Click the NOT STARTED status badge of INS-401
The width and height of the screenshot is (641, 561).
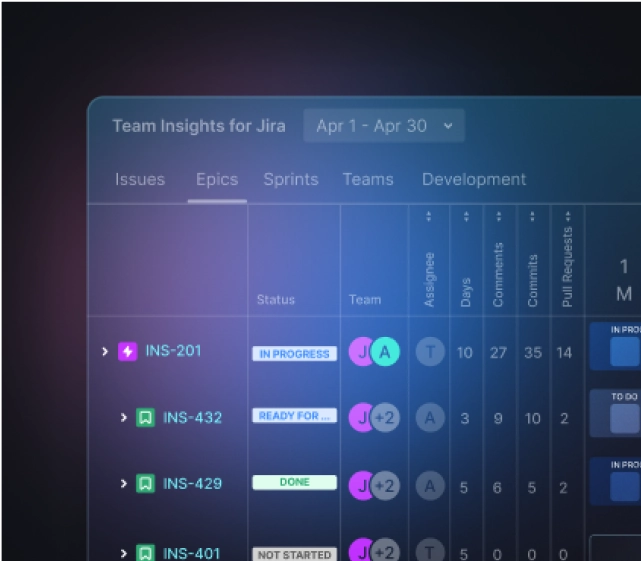pos(295,554)
